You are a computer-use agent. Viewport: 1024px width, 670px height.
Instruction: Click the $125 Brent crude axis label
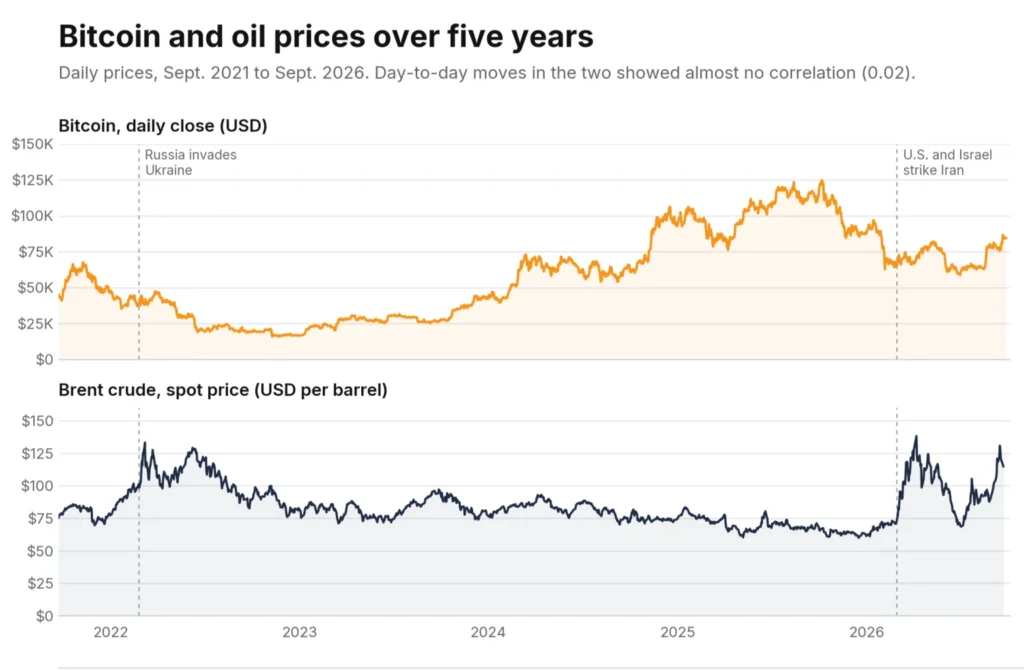[37, 453]
